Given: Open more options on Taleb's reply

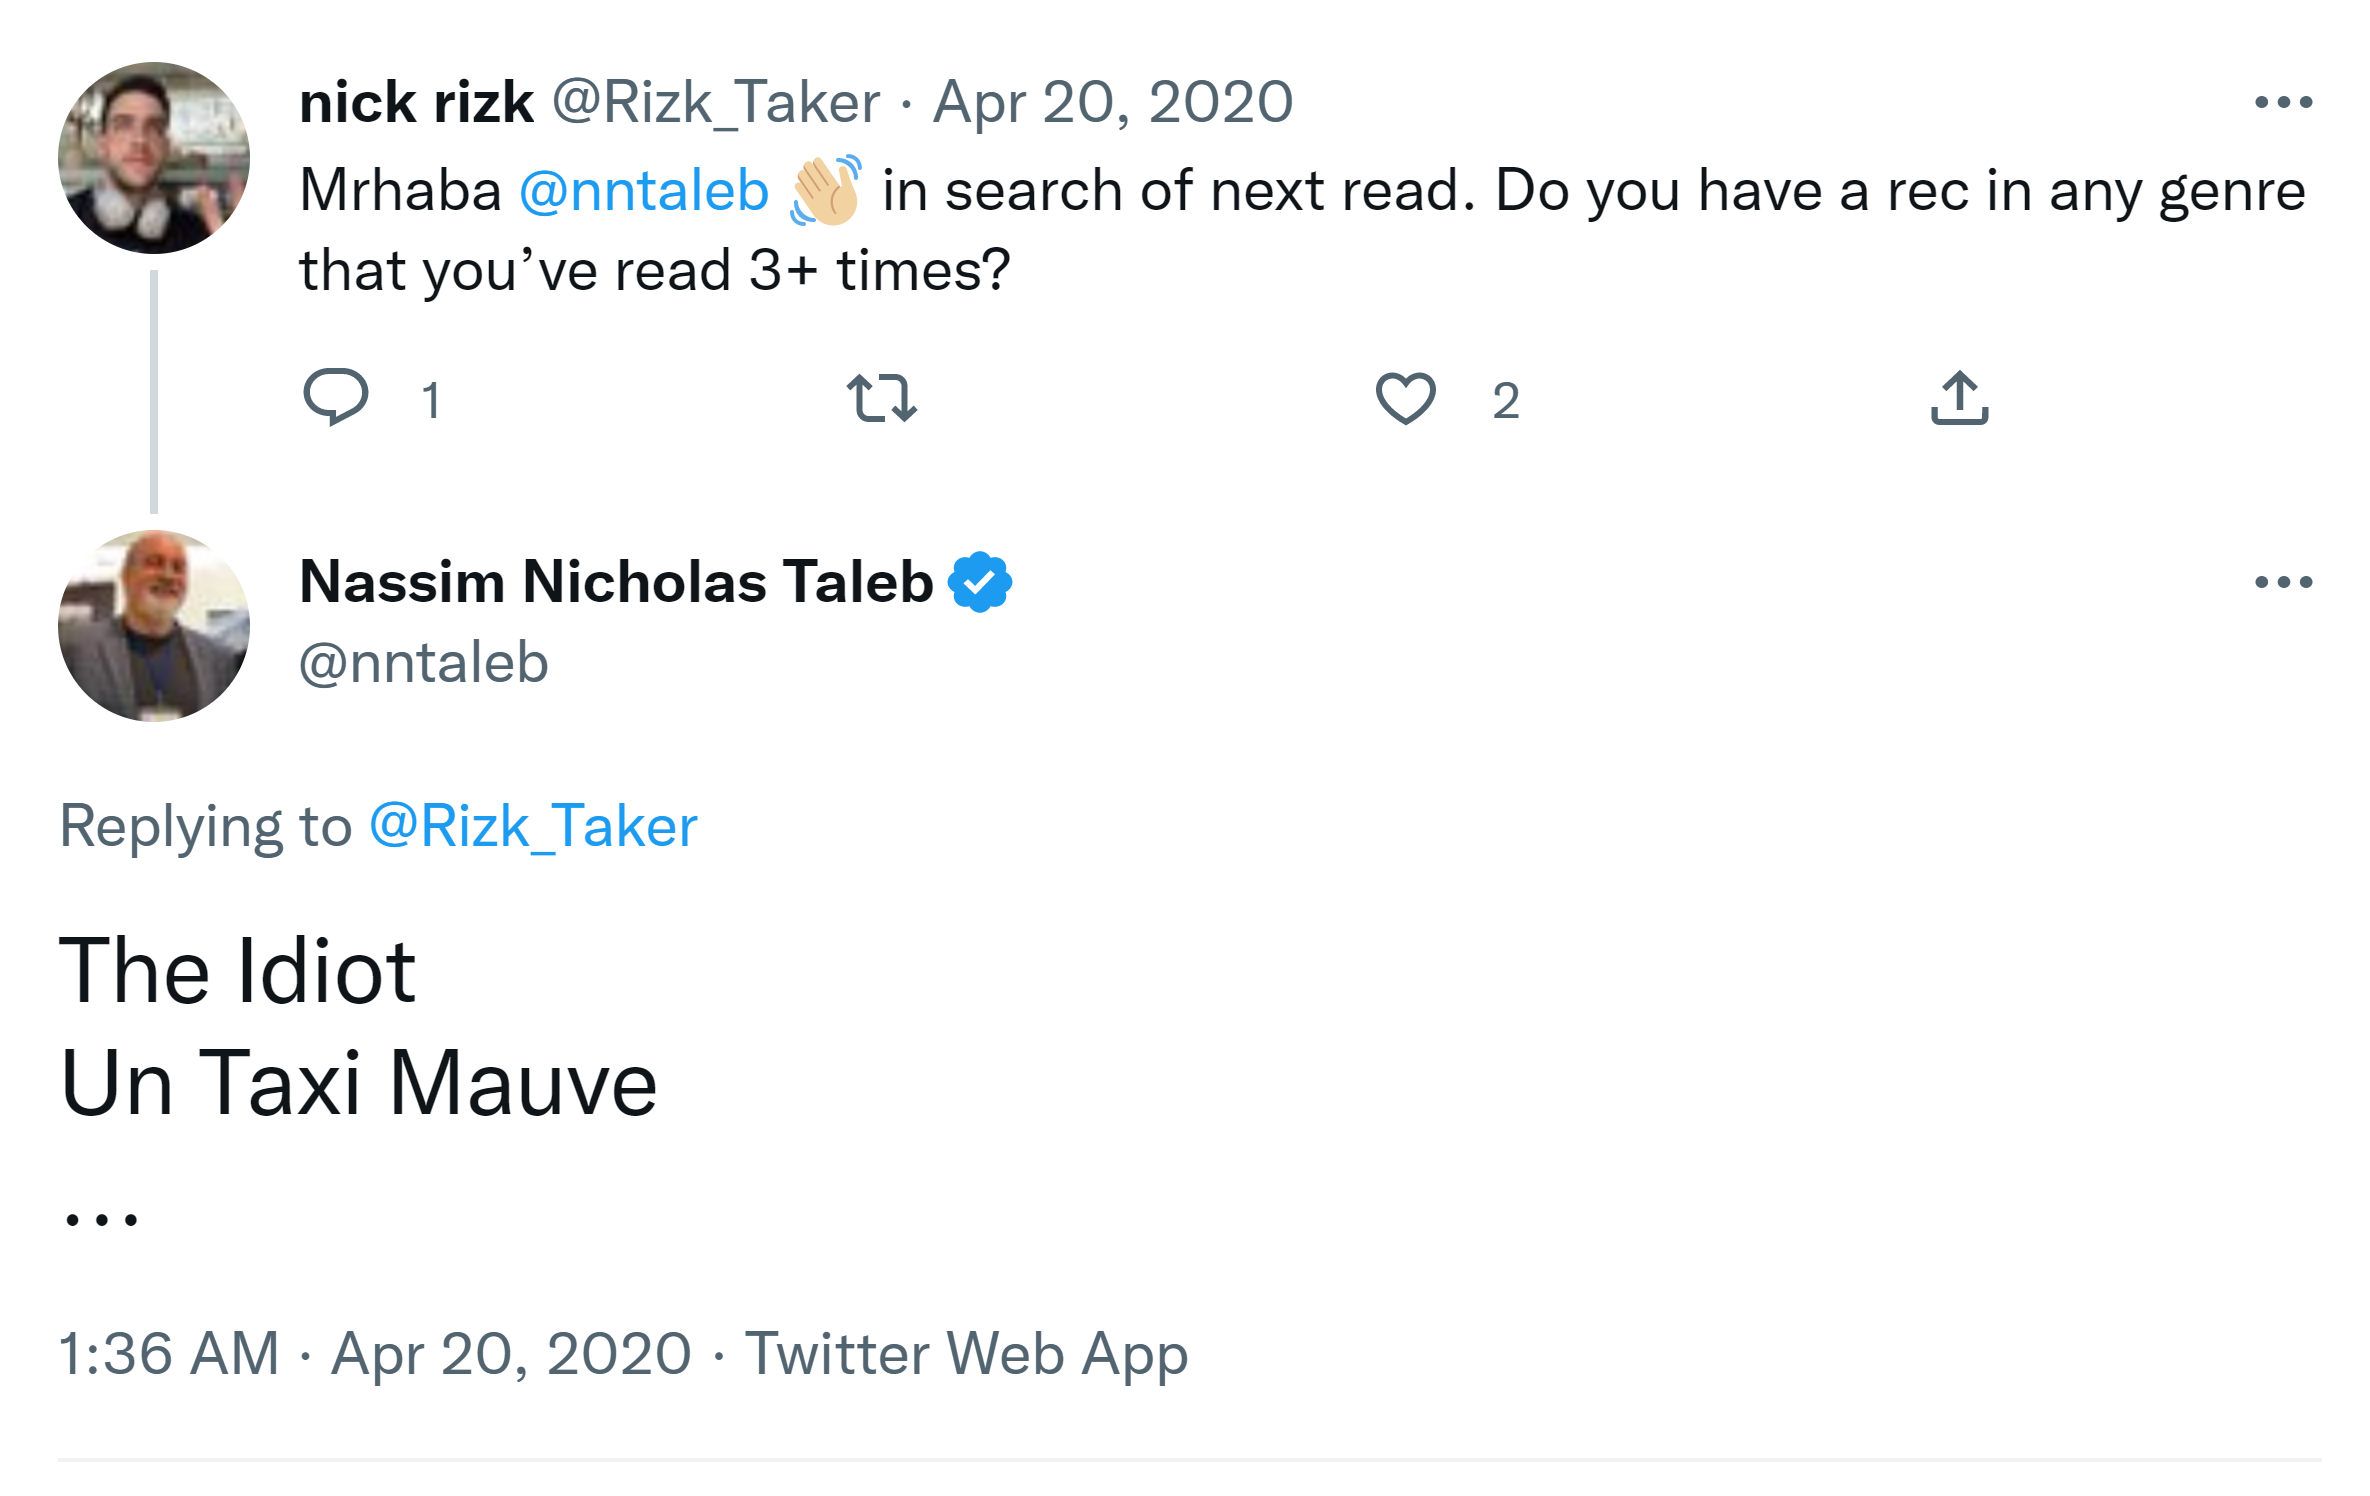Looking at the screenshot, I should tap(2283, 582).
